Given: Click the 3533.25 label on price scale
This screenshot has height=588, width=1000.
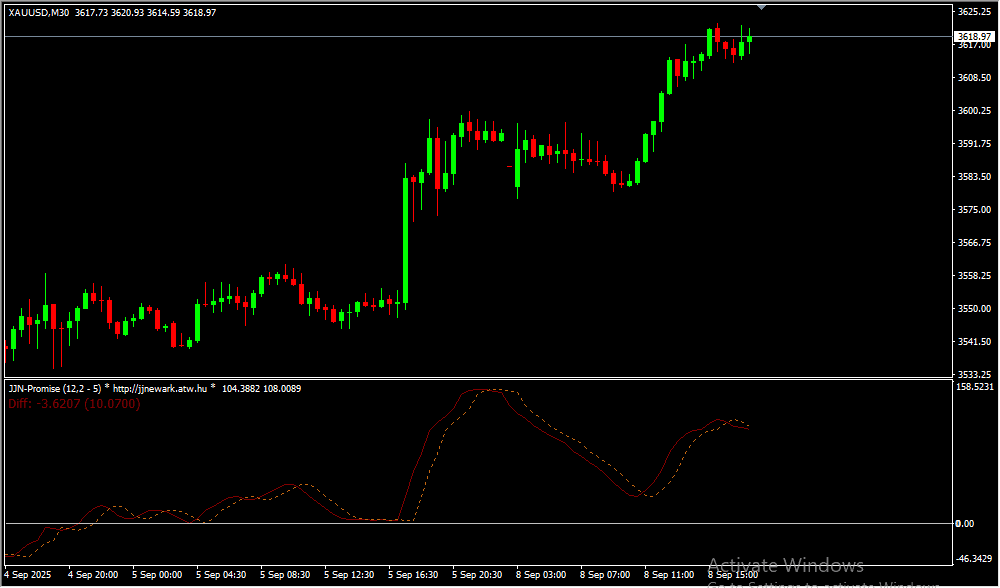Looking at the screenshot, I should point(973,375).
